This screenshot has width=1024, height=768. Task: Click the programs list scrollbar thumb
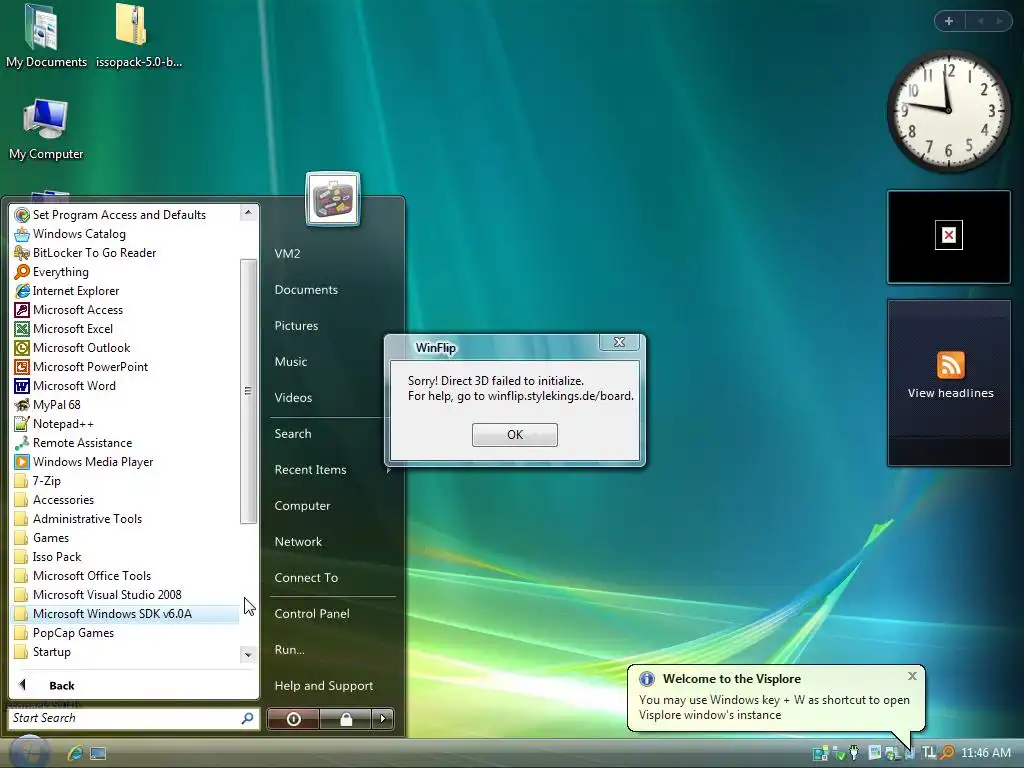pos(248,391)
